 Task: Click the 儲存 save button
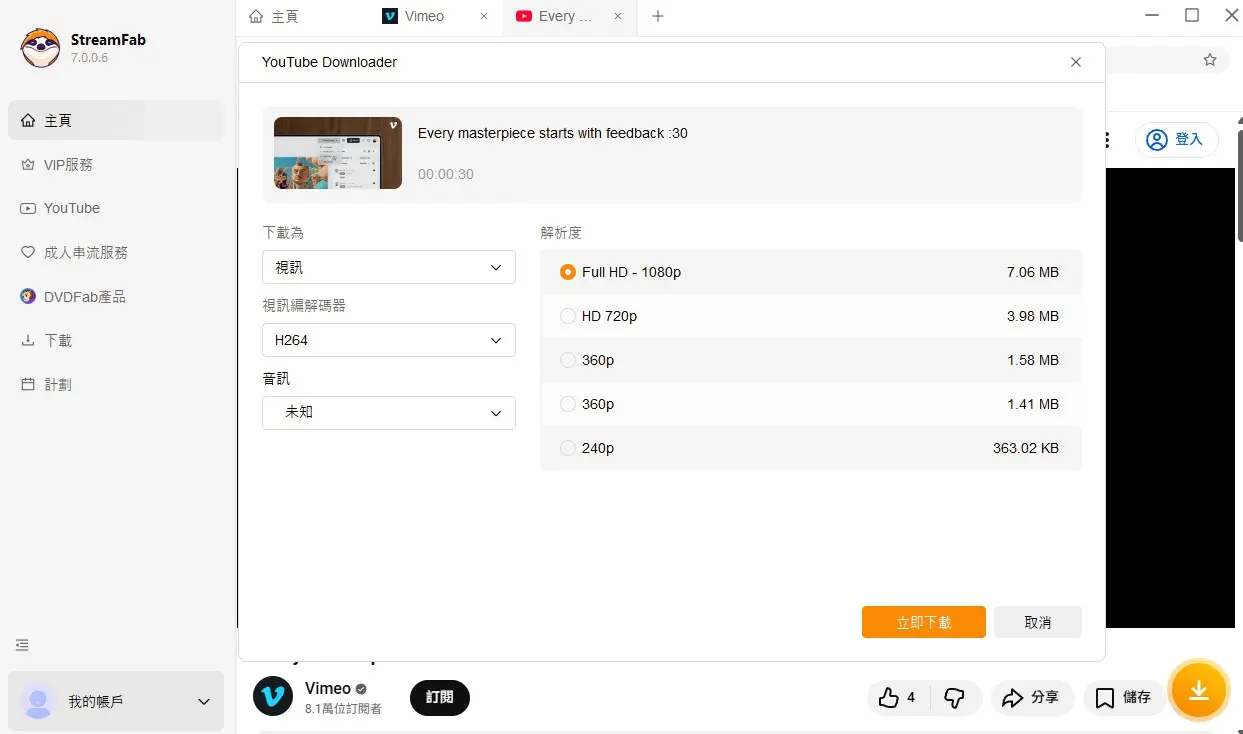coord(1125,698)
